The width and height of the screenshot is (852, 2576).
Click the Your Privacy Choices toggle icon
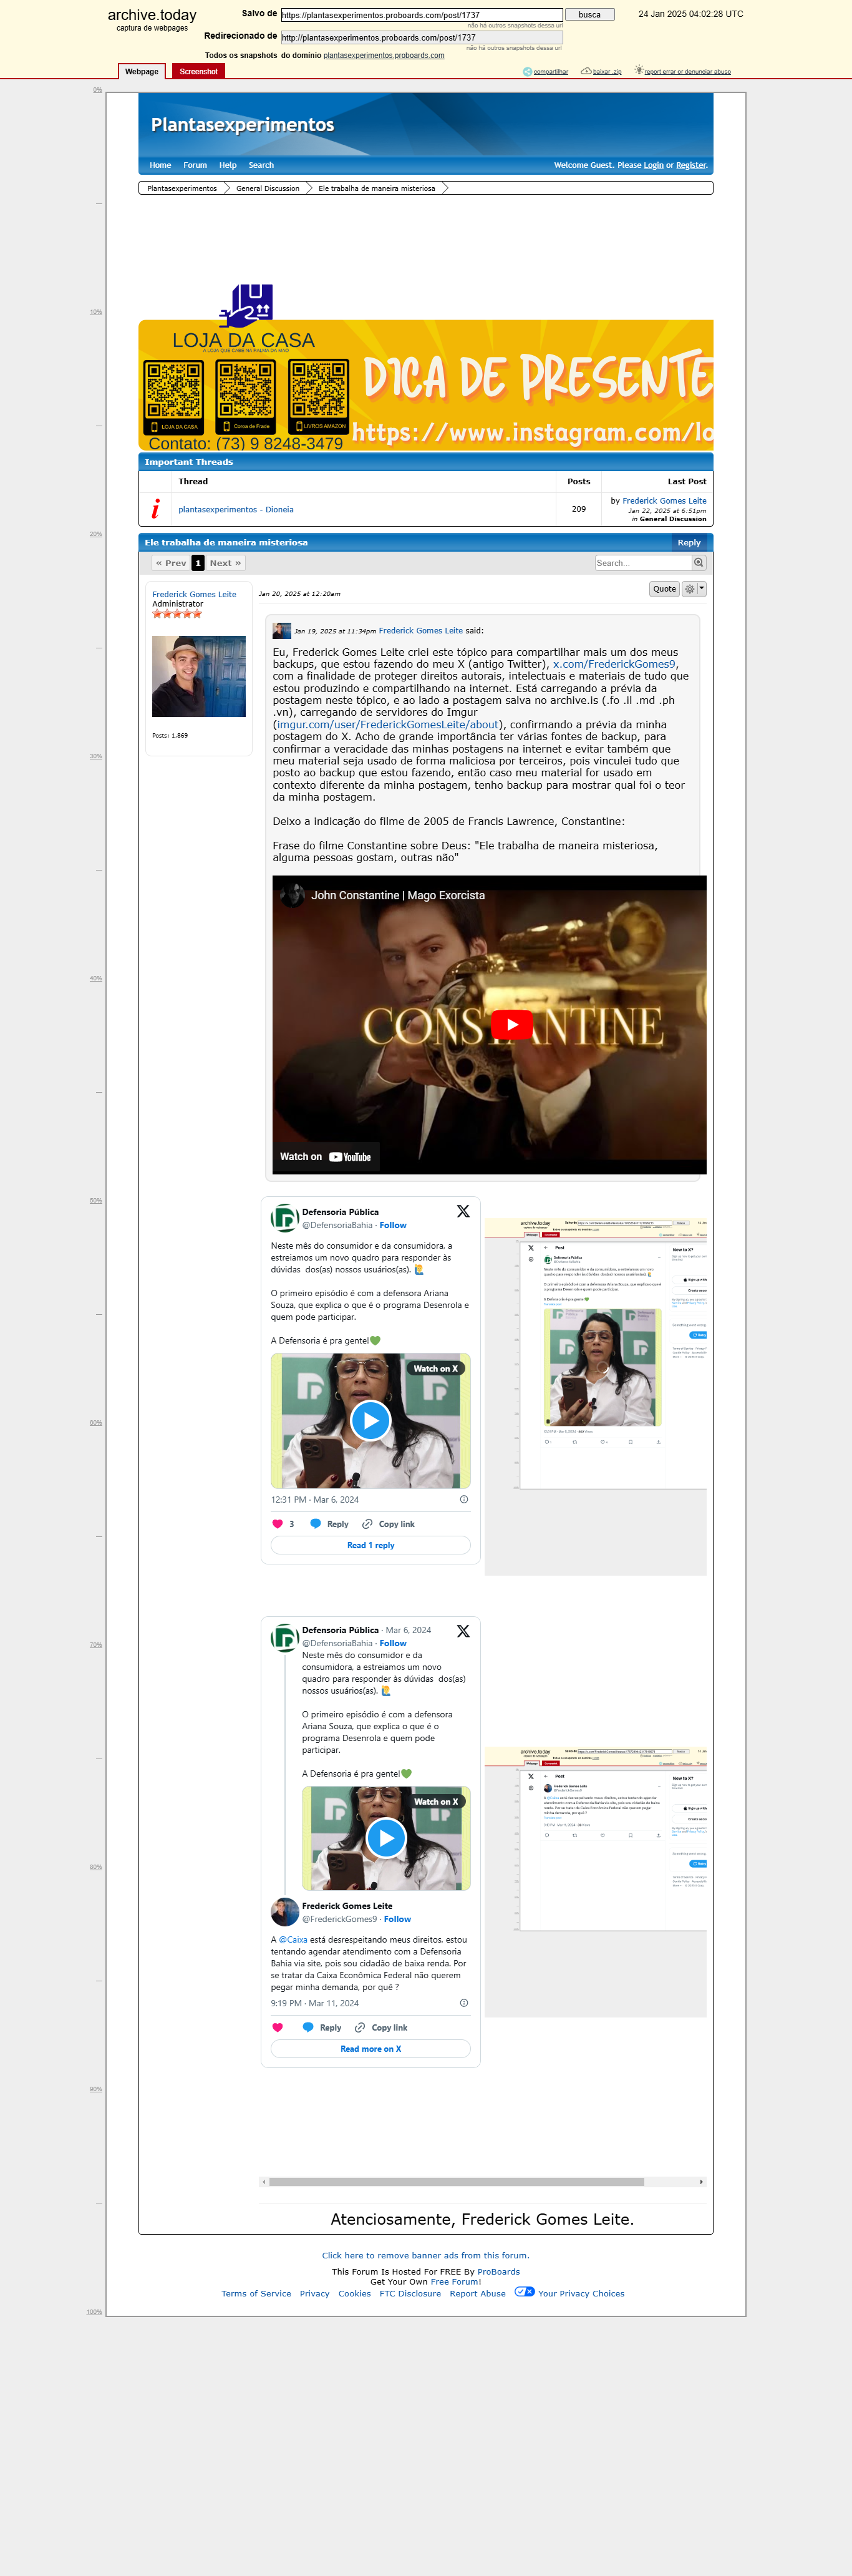[x=524, y=2292]
